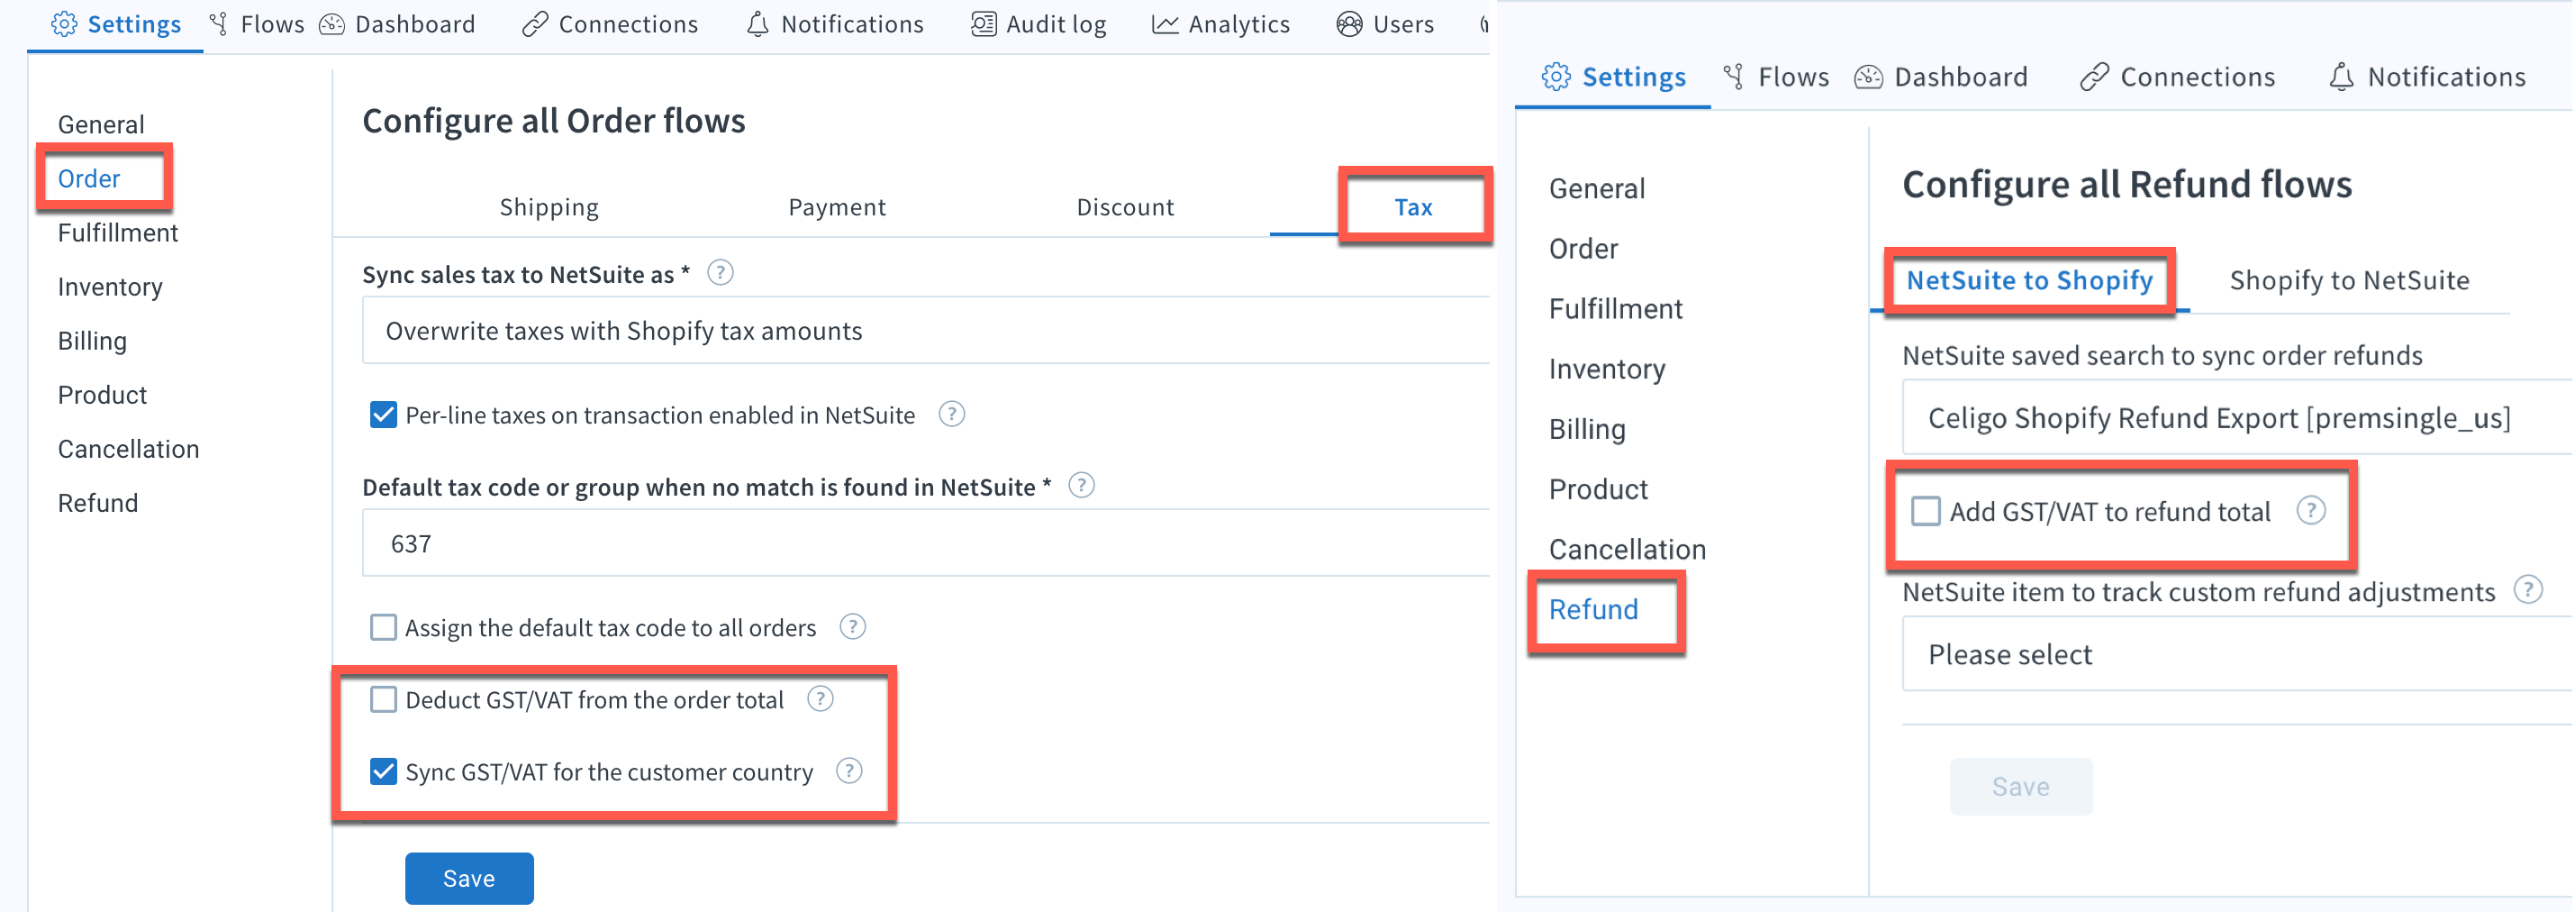This screenshot has height=912, width=2576.
Task: Open help for Assign default tax code option
Action: click(x=853, y=627)
